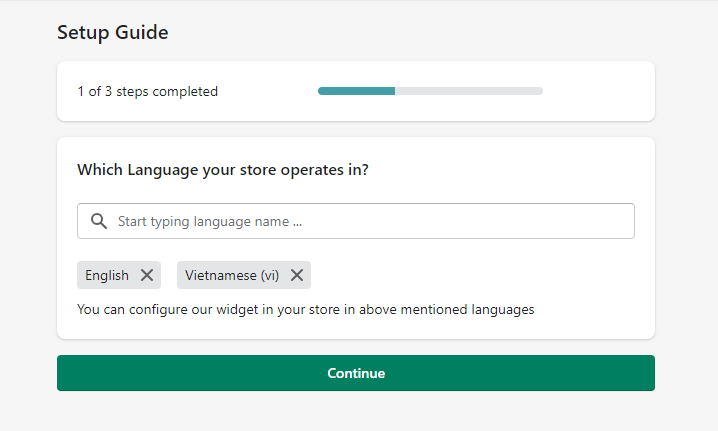Image resolution: width=718 pixels, height=431 pixels.
Task: Click the Setup Guide heading
Action: click(112, 32)
